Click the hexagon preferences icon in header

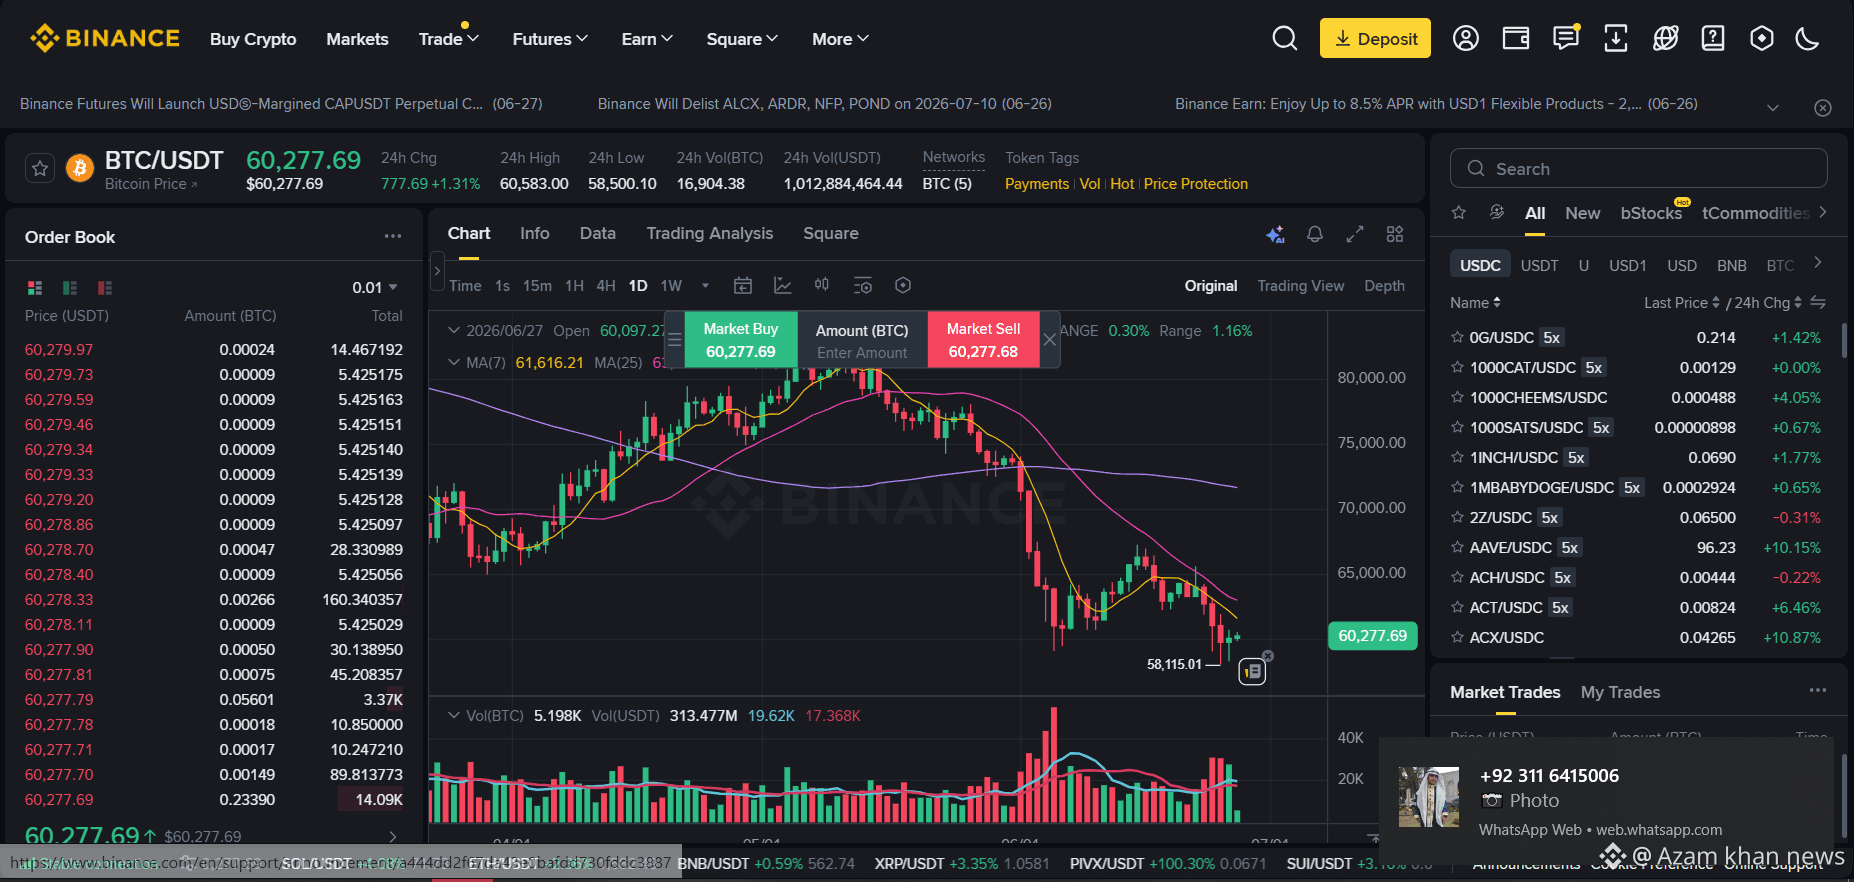coord(1762,39)
